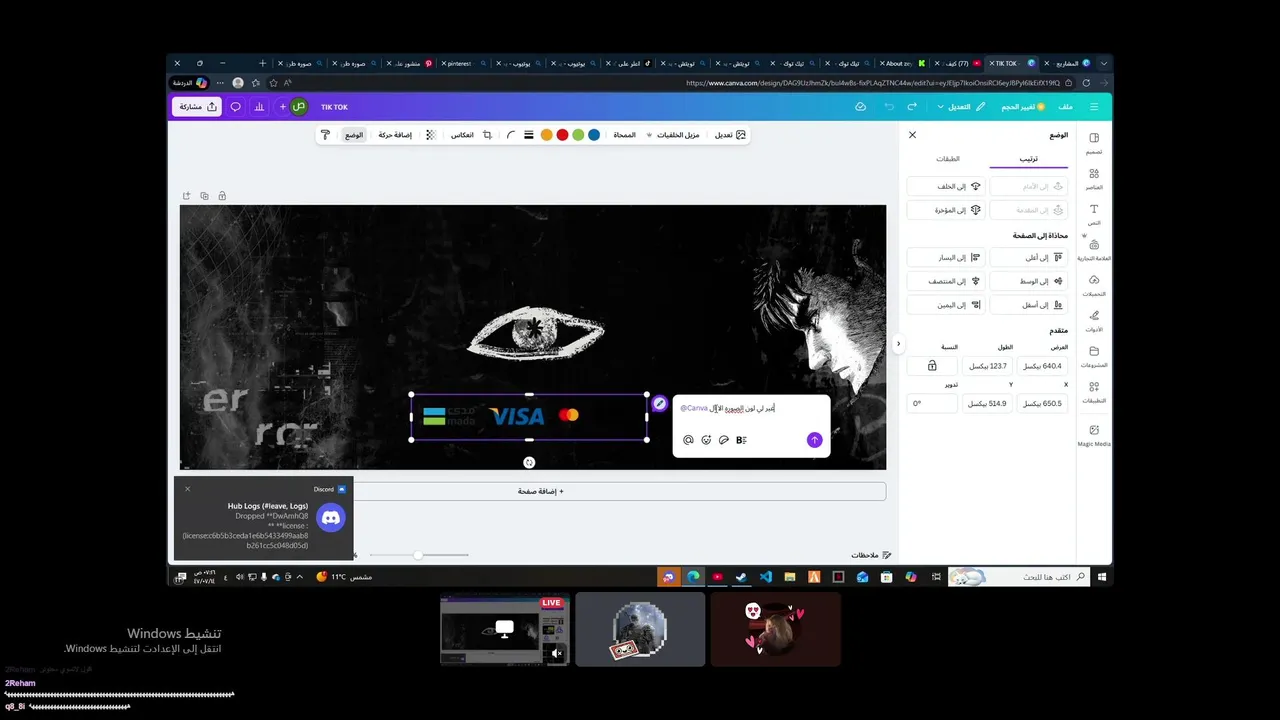Viewport: 1280px width, 720px height.
Task: Open the Elements (العناصر) sidebar panel
Action: (1094, 178)
